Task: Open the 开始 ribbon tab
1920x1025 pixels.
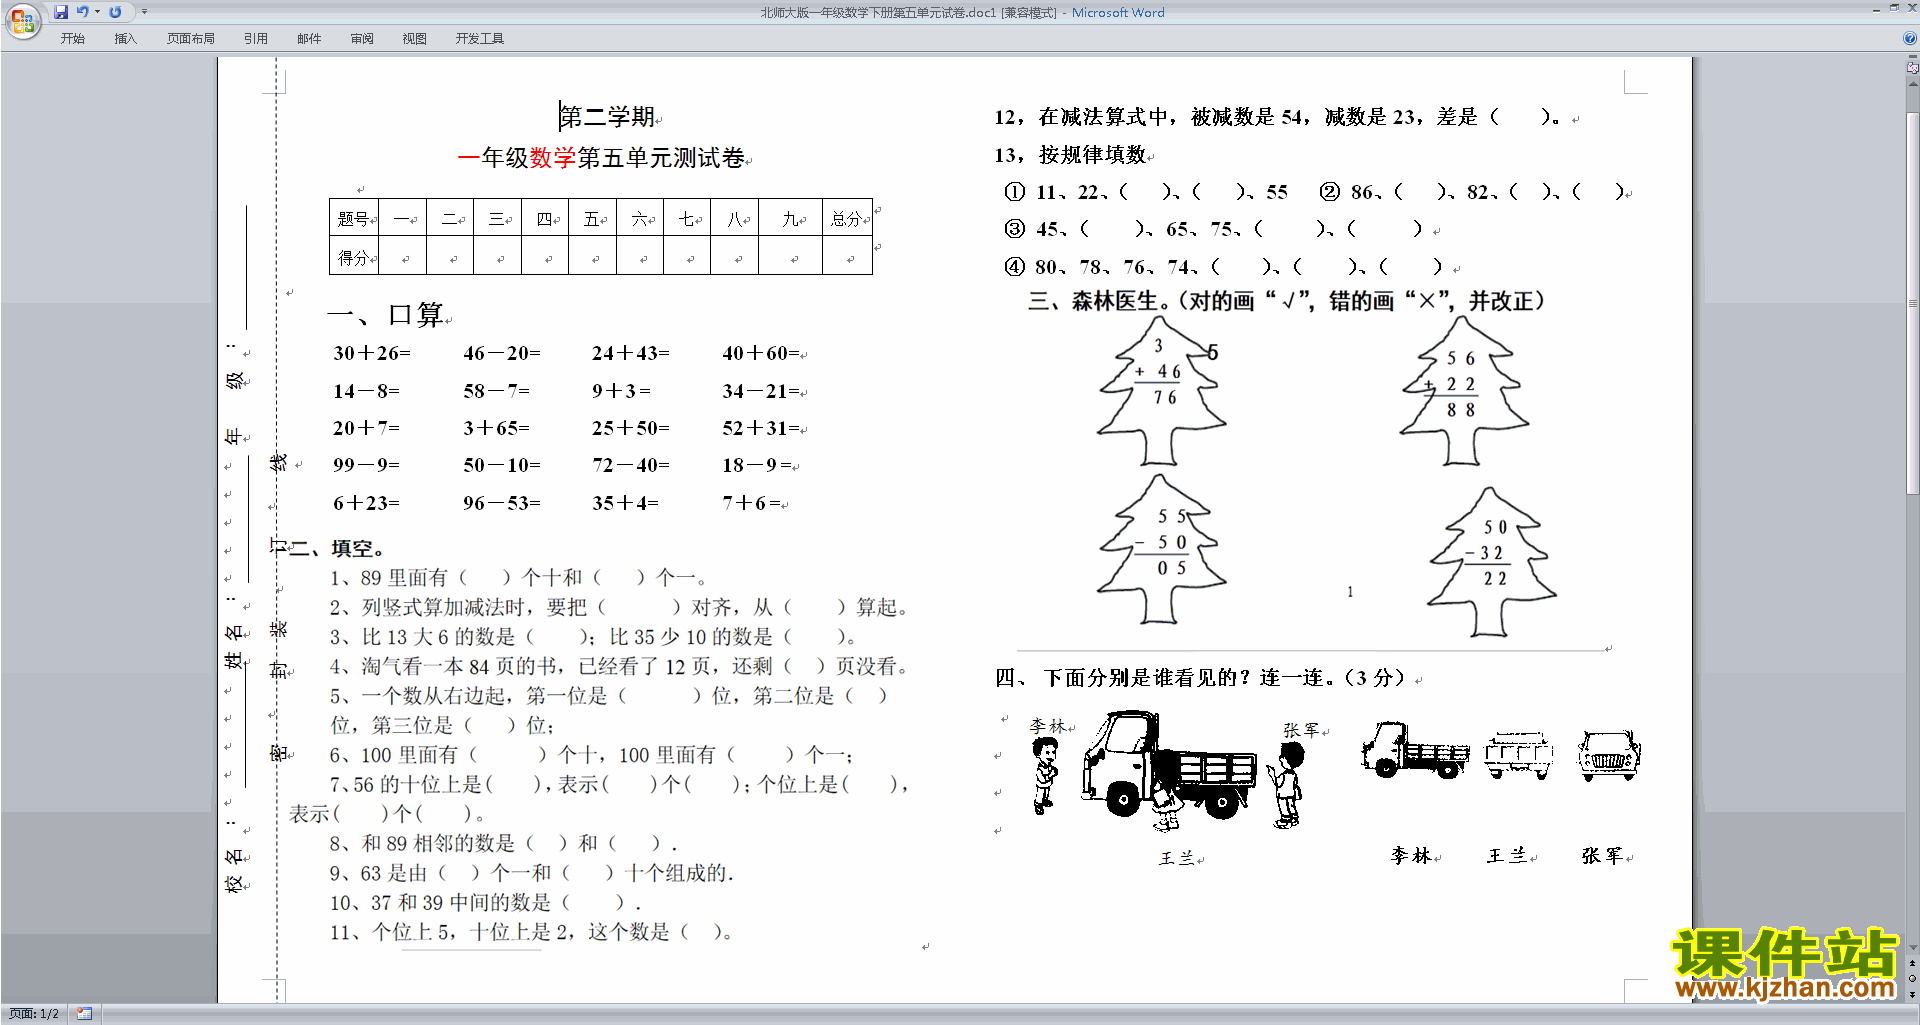Action: click(x=72, y=39)
